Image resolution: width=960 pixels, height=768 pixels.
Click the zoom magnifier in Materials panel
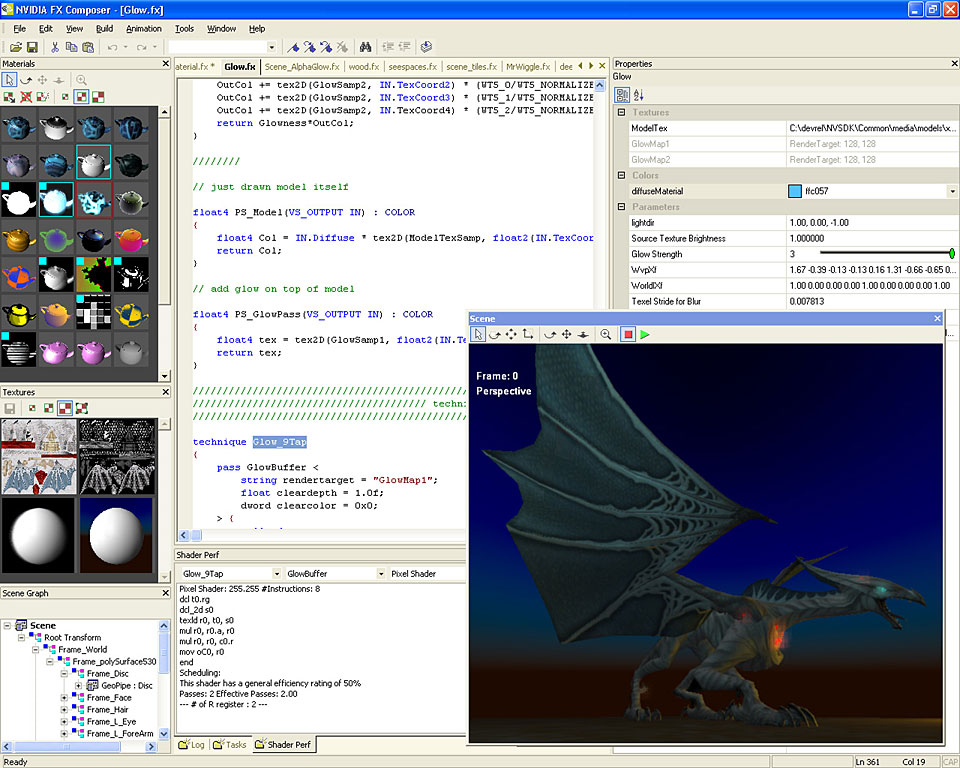coord(81,80)
